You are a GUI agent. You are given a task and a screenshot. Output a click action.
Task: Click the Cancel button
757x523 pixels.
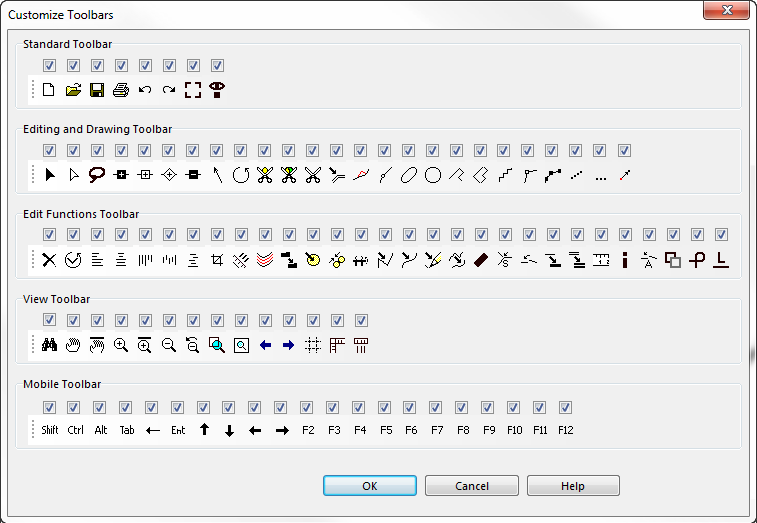(x=472, y=485)
